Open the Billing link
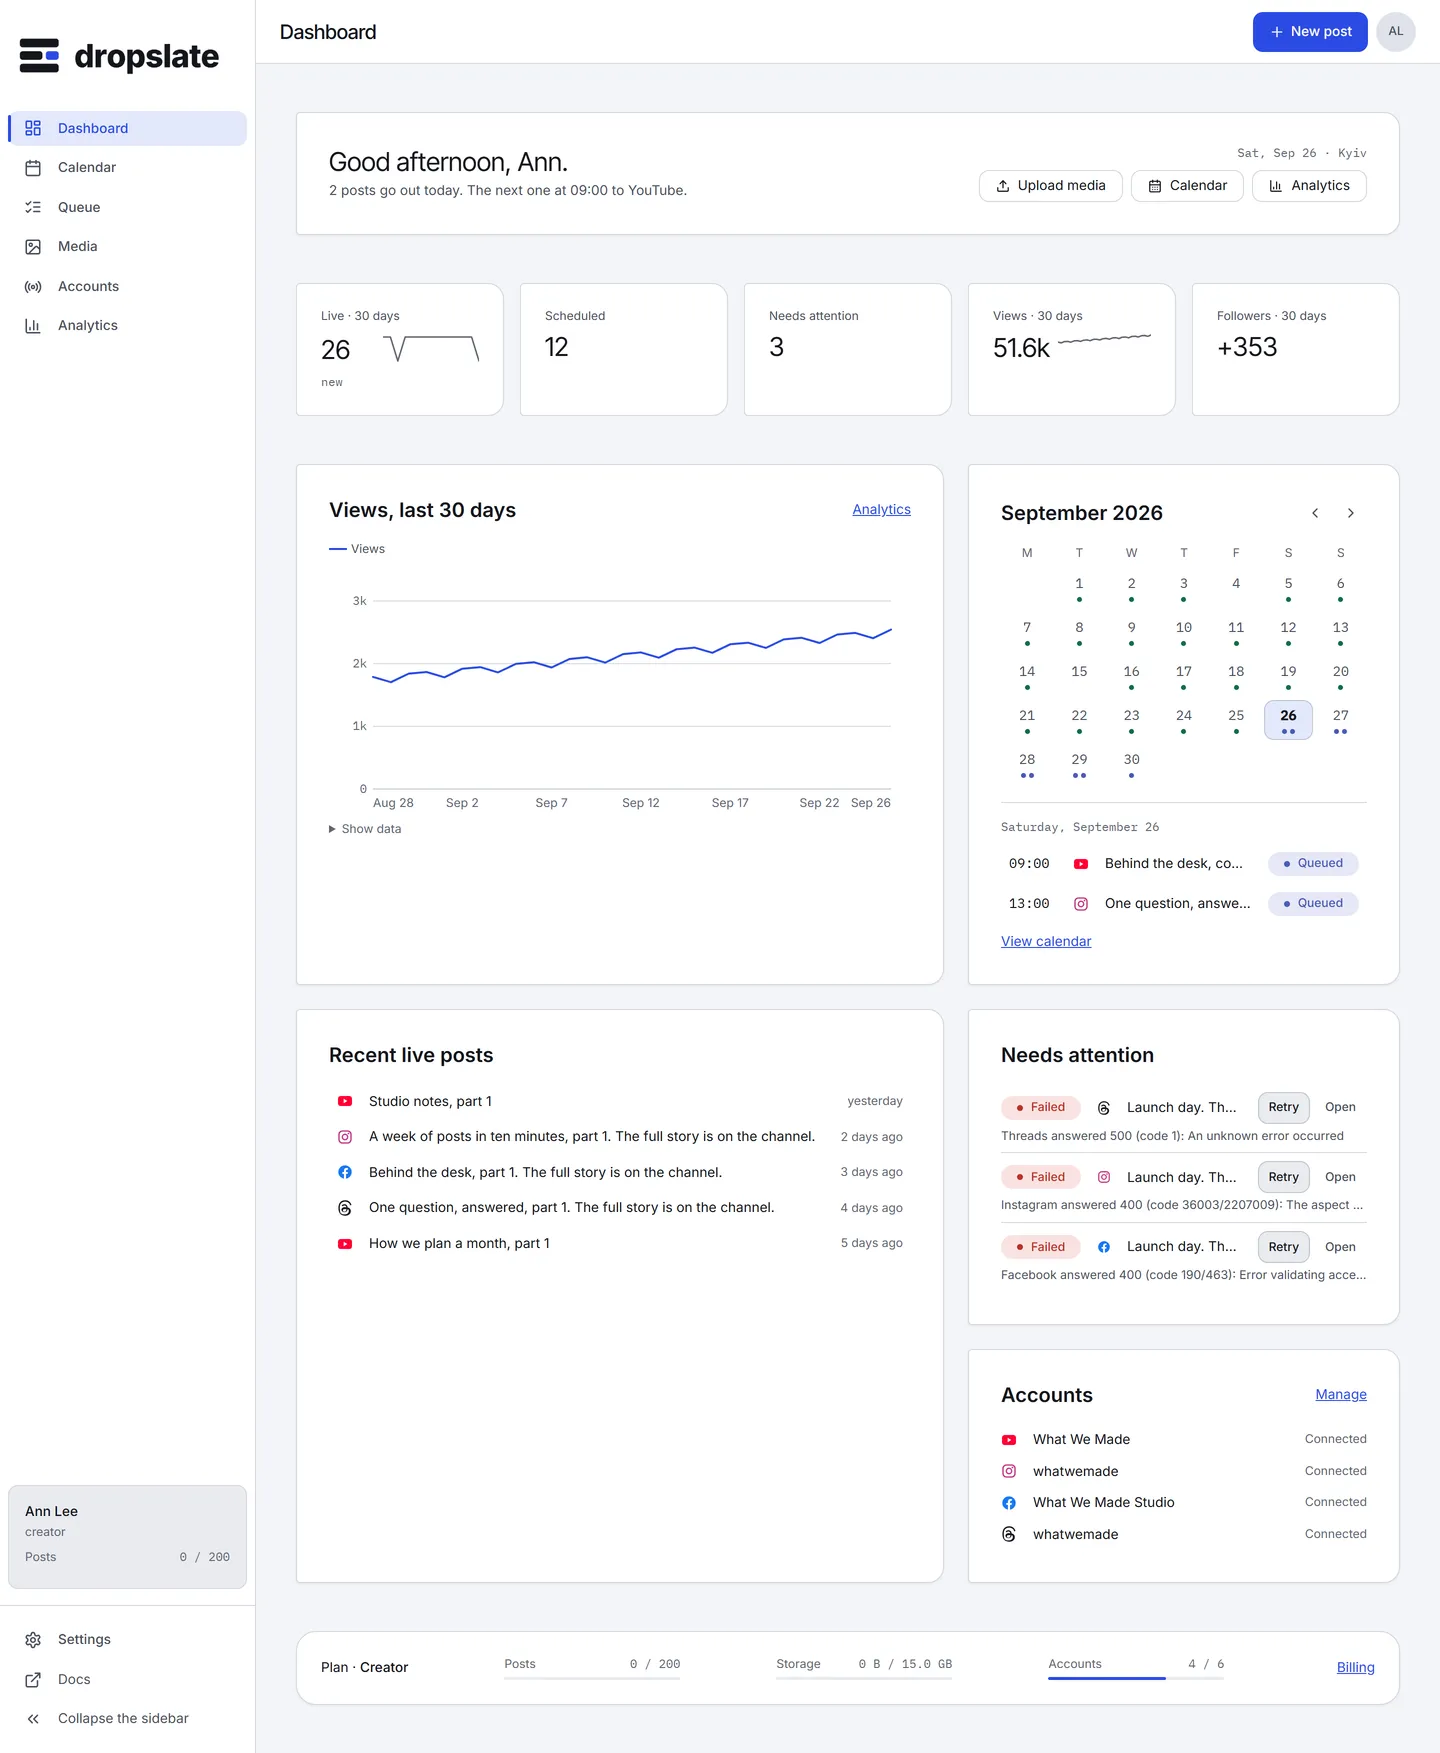Screen dimensions: 1440x1753 (1356, 1668)
